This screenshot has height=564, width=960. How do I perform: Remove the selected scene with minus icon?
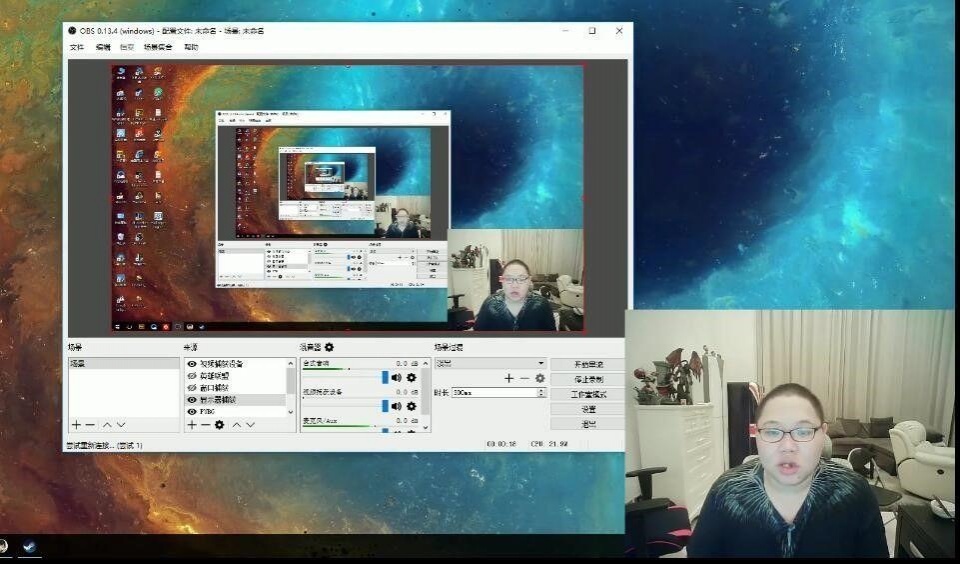tap(90, 425)
